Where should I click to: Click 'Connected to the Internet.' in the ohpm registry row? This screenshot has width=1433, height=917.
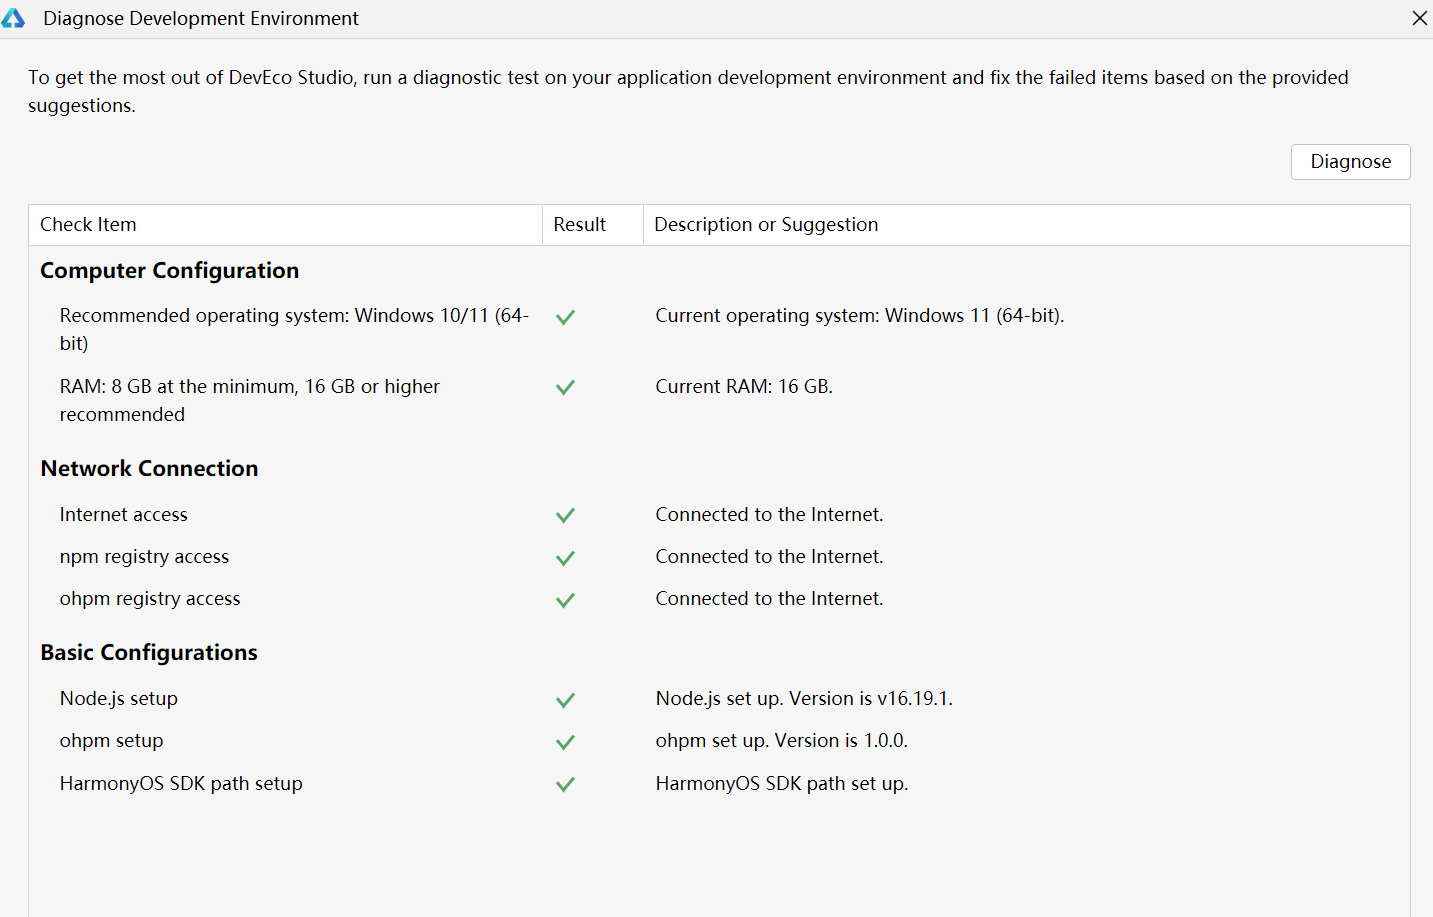769,599
